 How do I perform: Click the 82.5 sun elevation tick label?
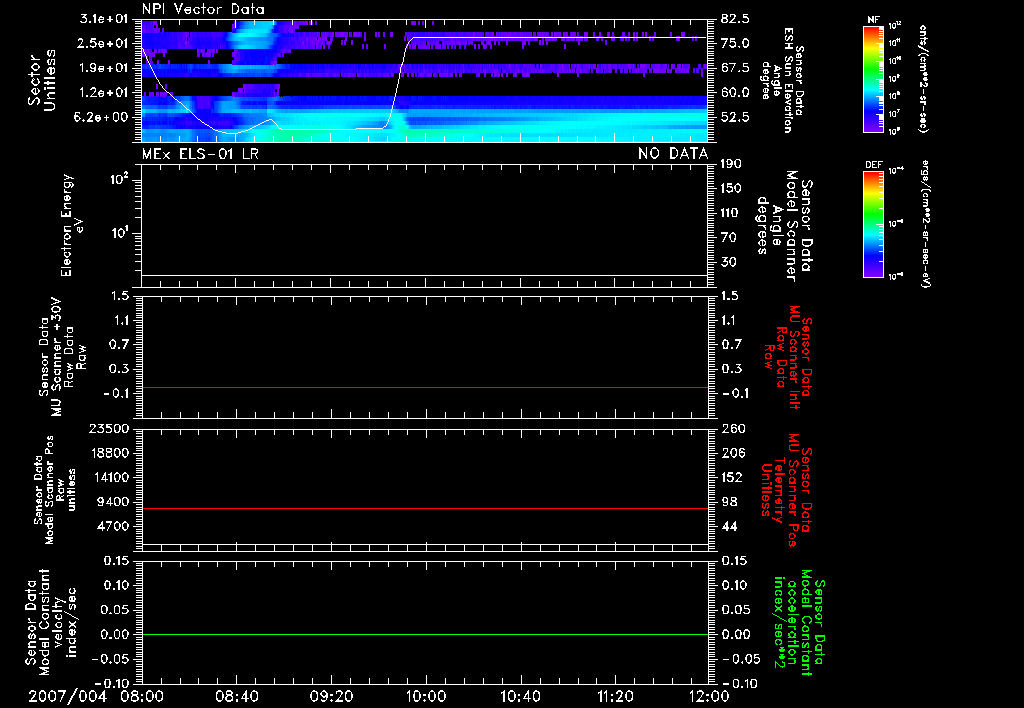point(735,18)
